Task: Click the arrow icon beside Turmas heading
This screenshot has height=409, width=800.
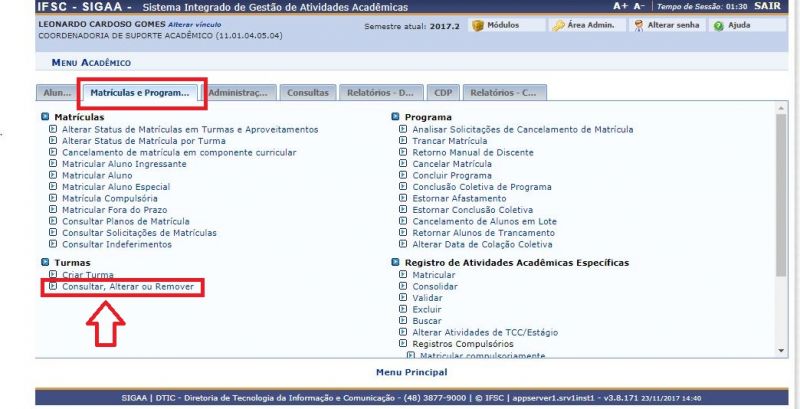Action: 46,262
